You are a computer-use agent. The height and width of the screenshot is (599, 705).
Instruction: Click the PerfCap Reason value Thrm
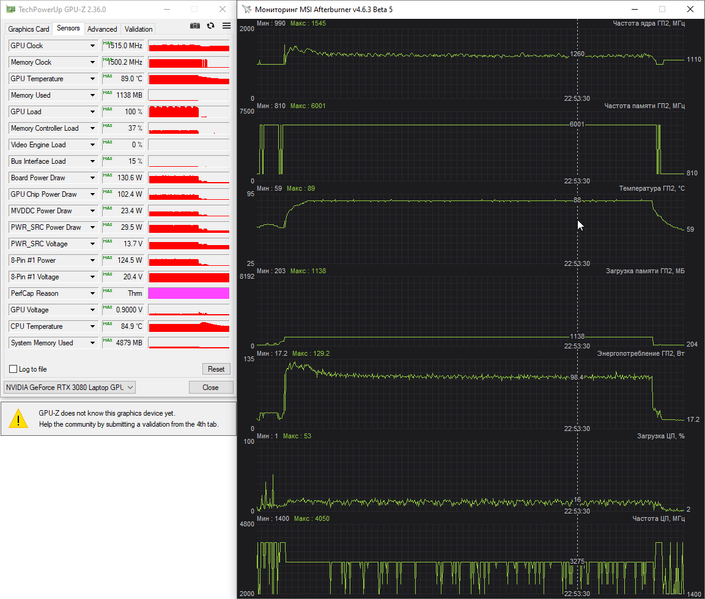click(x=135, y=293)
